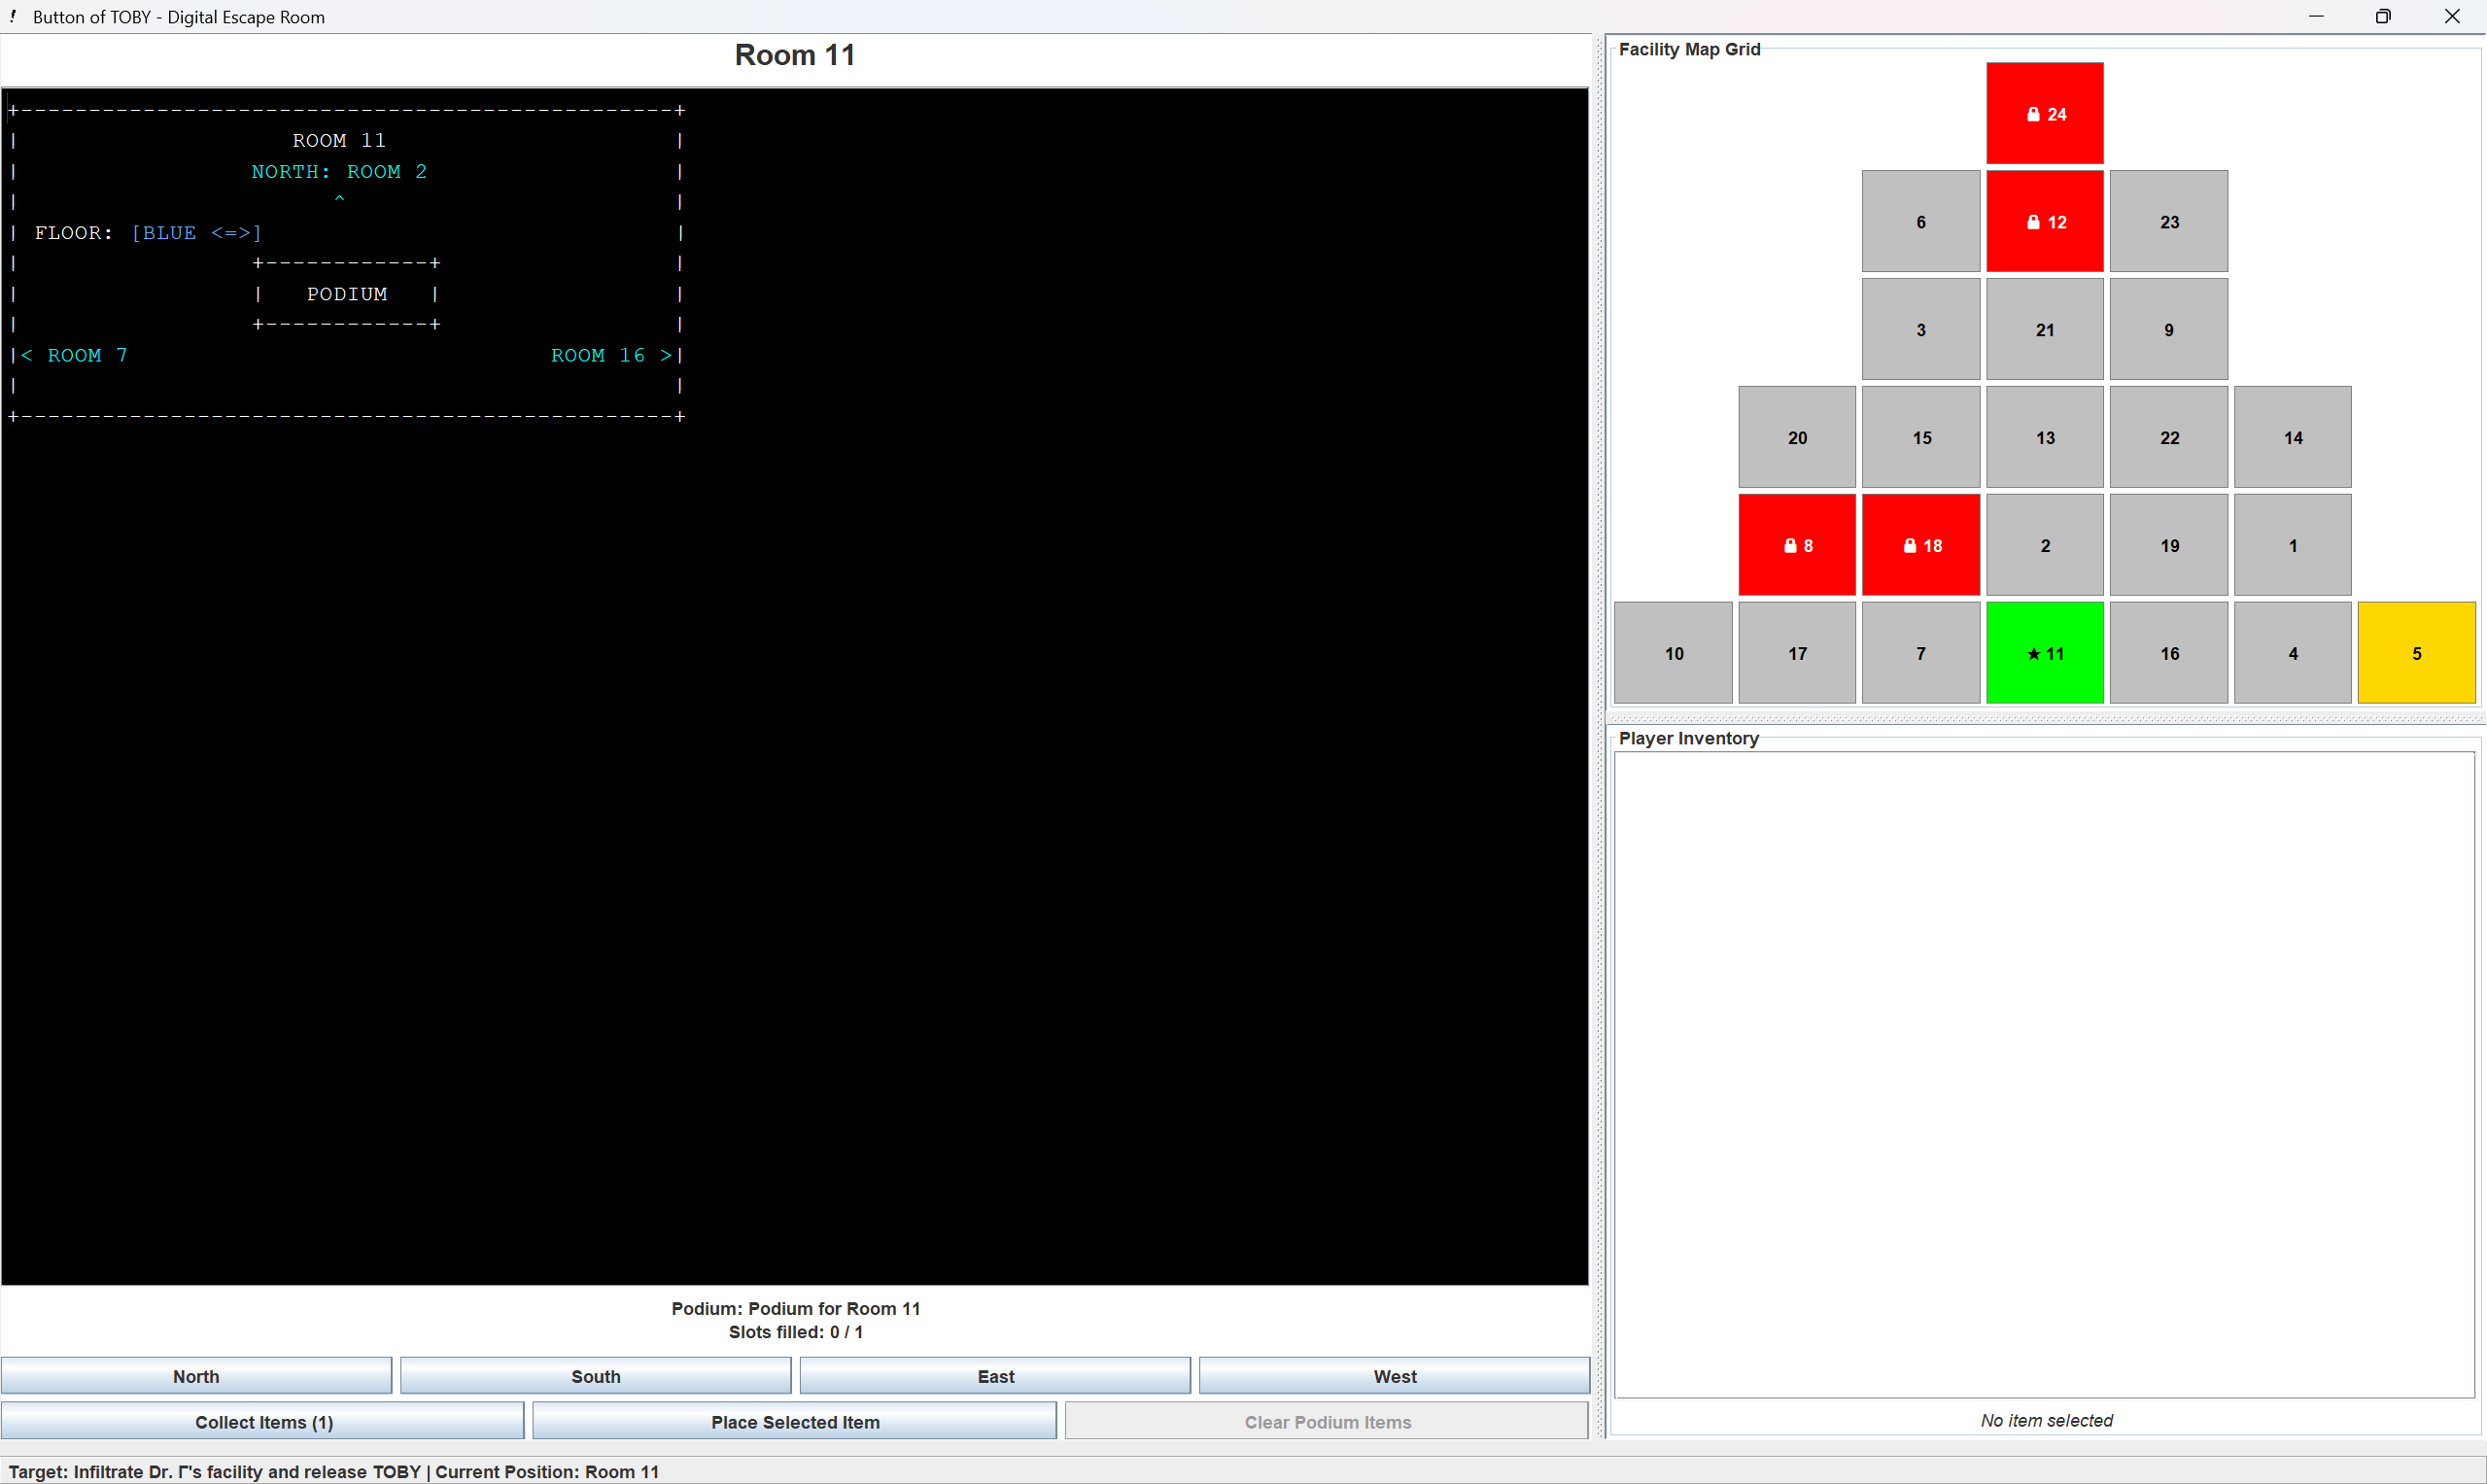Go East toward Room 16
The image size is (2487, 1484).
pos(995,1376)
